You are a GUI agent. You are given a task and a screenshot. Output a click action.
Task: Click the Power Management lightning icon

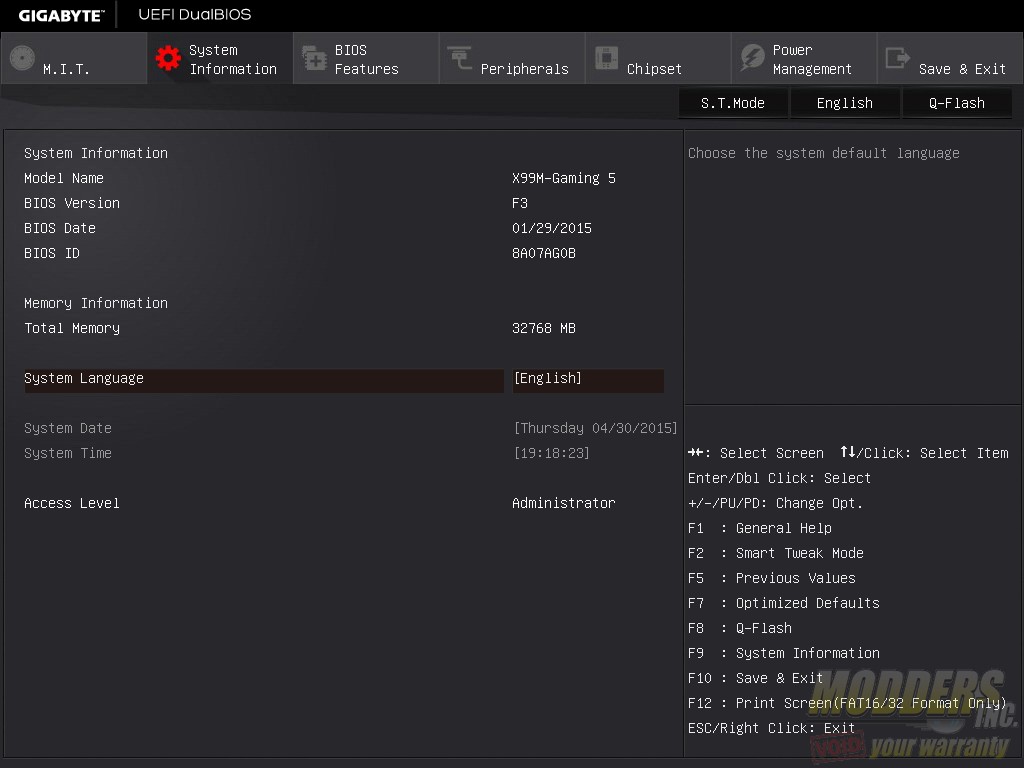point(752,58)
